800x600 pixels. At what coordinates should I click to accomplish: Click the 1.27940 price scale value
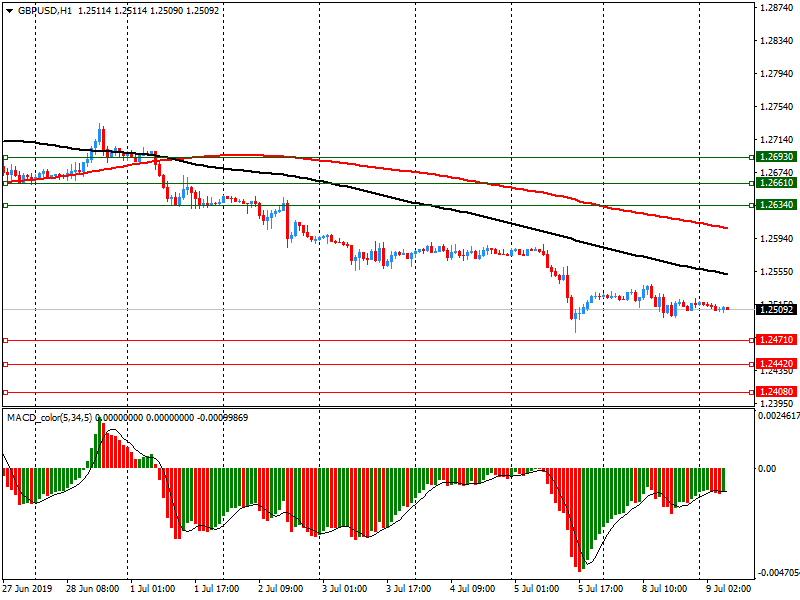click(777, 74)
